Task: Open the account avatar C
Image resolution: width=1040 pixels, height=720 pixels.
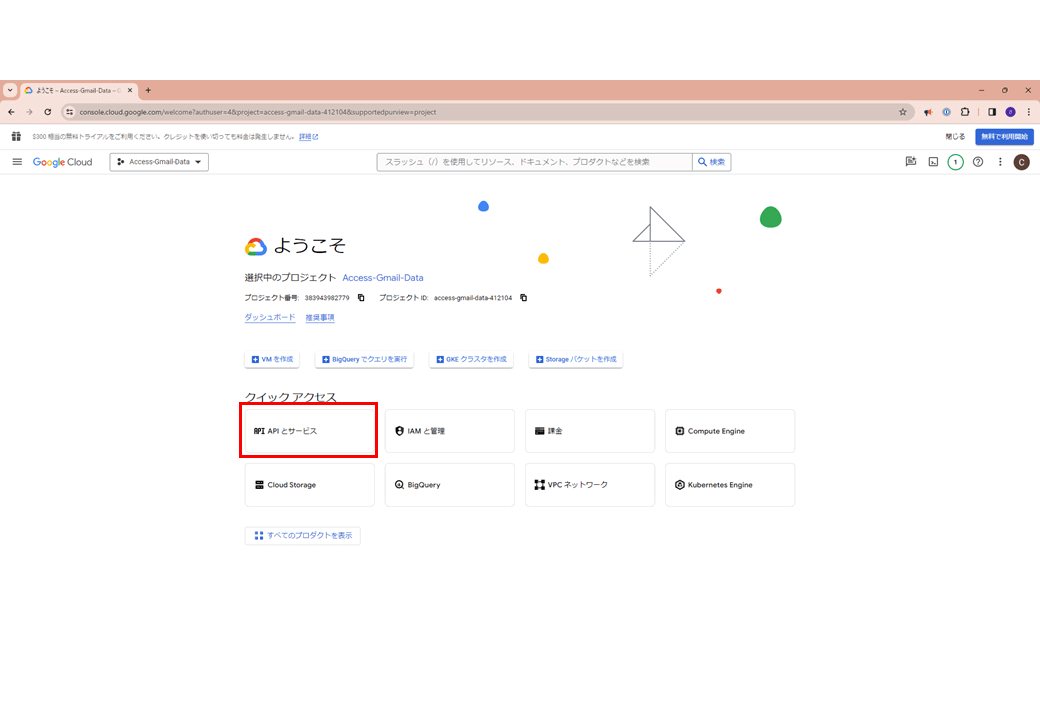Action: click(x=1021, y=162)
